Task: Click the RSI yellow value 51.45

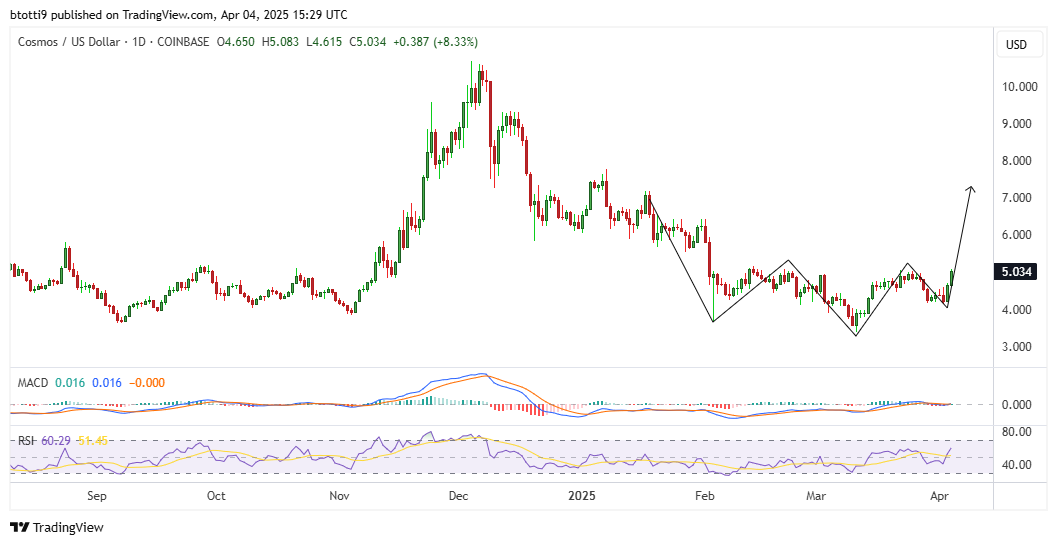Action: coord(93,440)
